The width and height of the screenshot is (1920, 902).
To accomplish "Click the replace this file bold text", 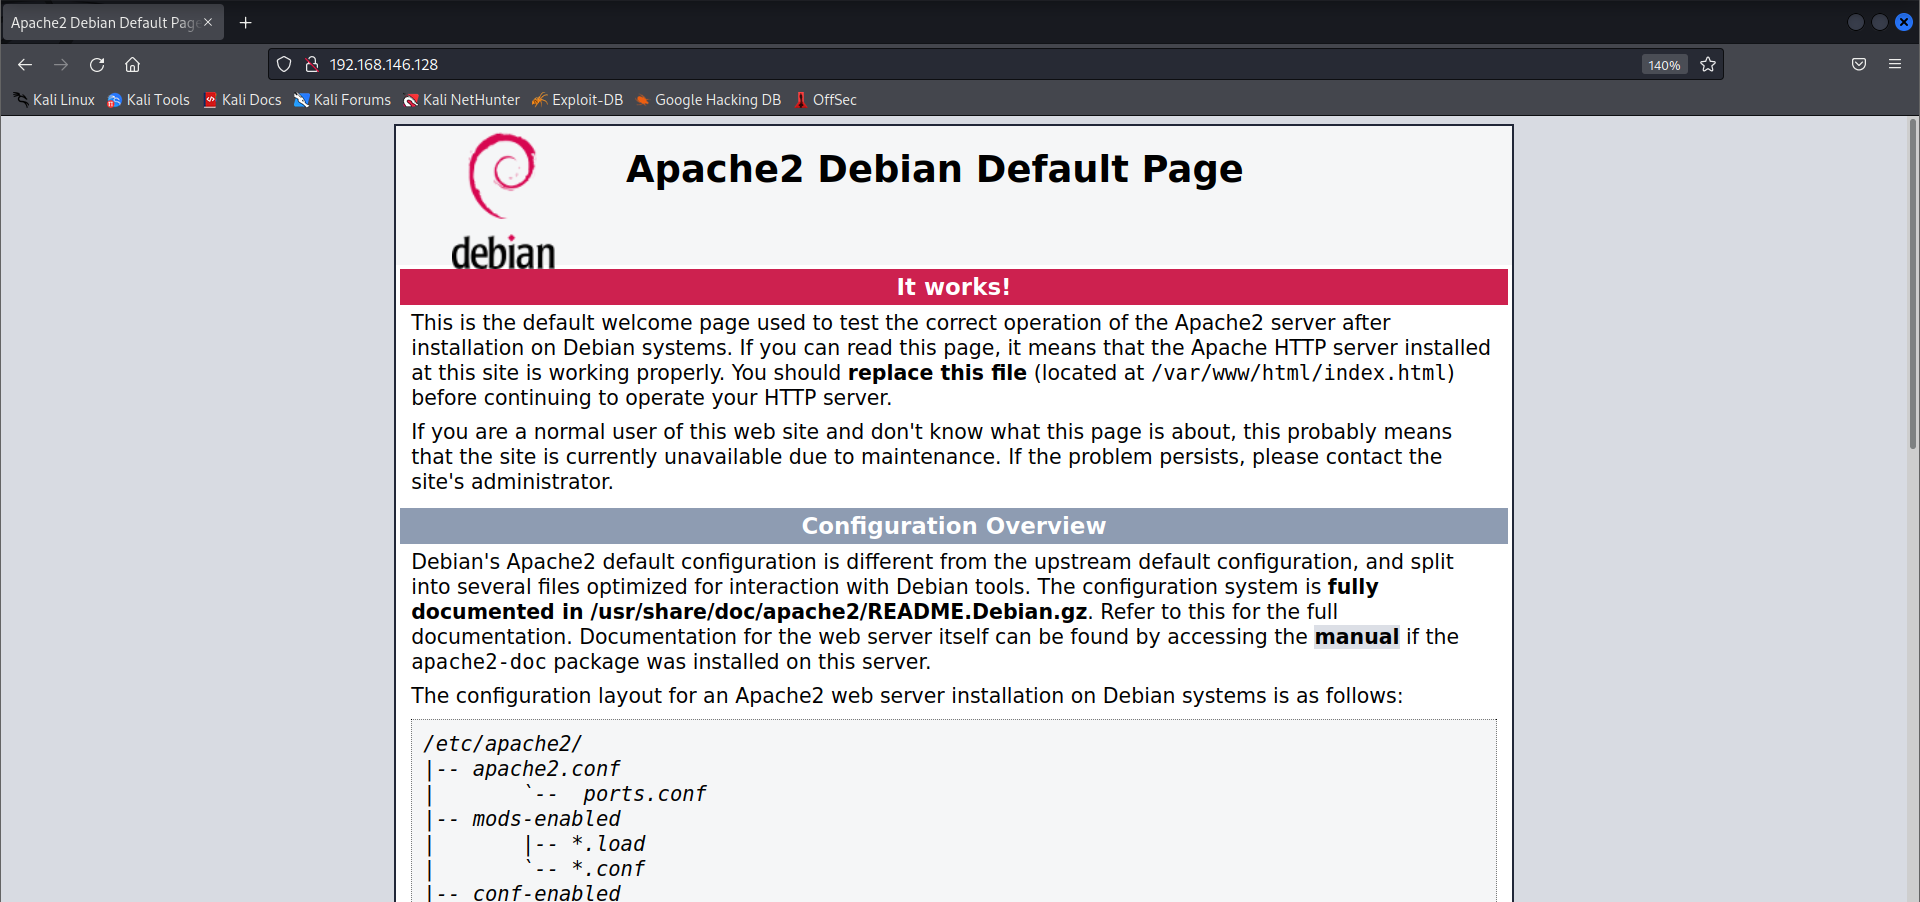I will pyautogui.click(x=937, y=373).
